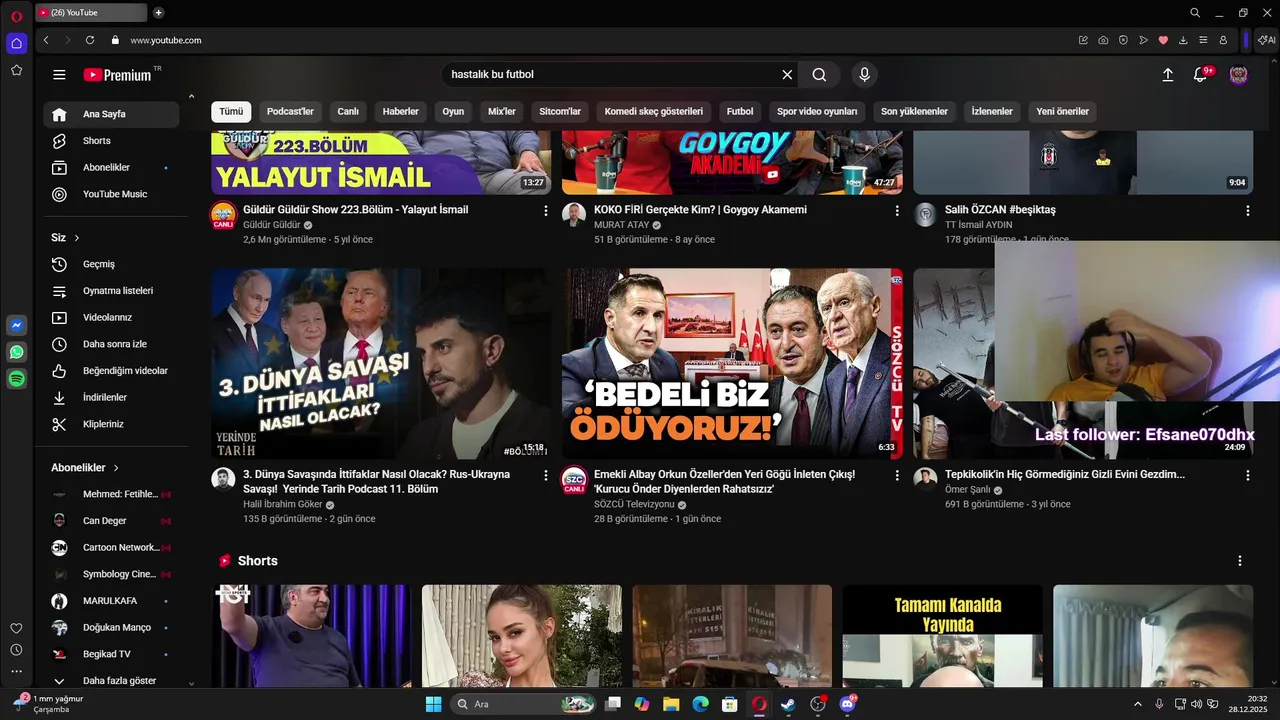Image resolution: width=1280 pixels, height=720 pixels.
Task: Open Windows Start menu
Action: point(433,704)
